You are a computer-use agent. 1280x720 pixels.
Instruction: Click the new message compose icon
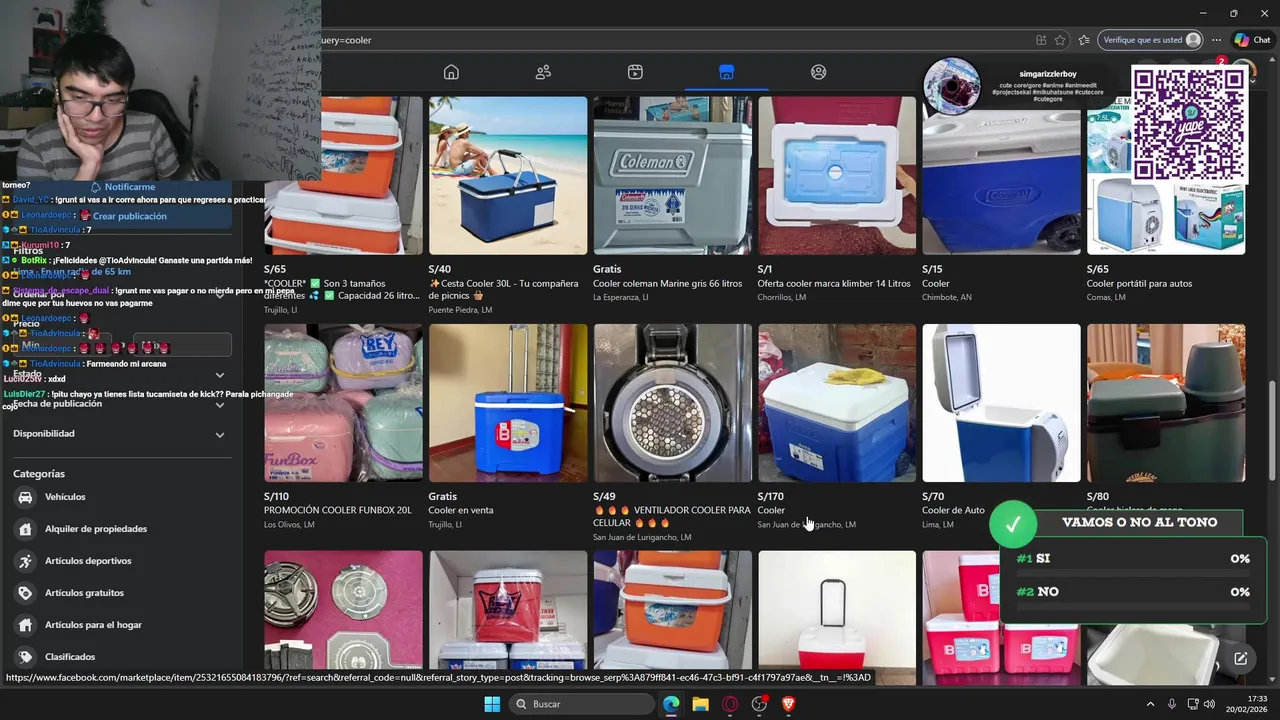tap(1240, 658)
